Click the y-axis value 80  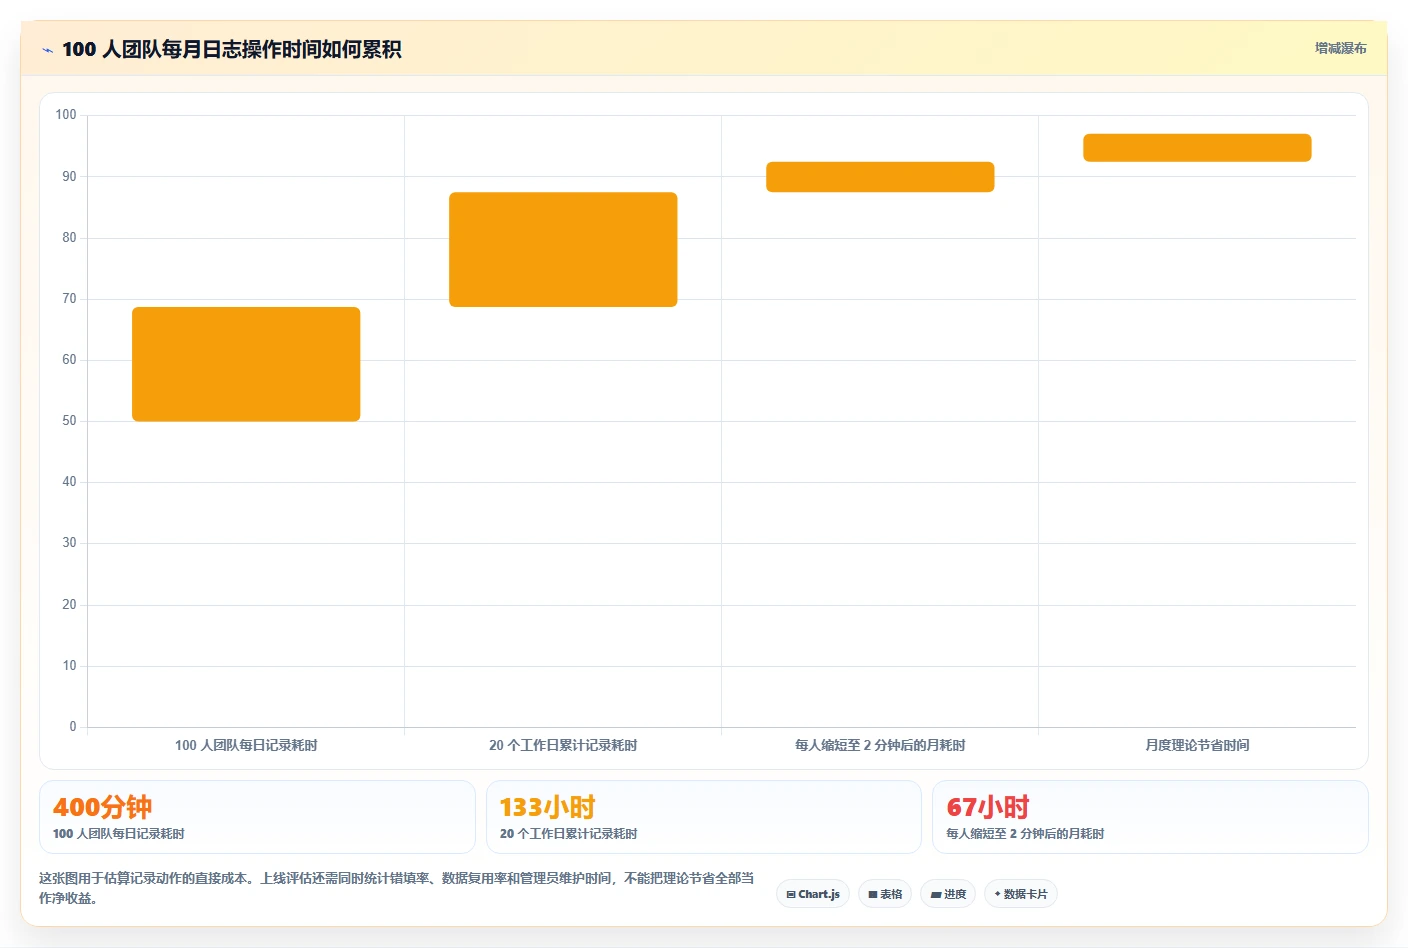pos(69,237)
